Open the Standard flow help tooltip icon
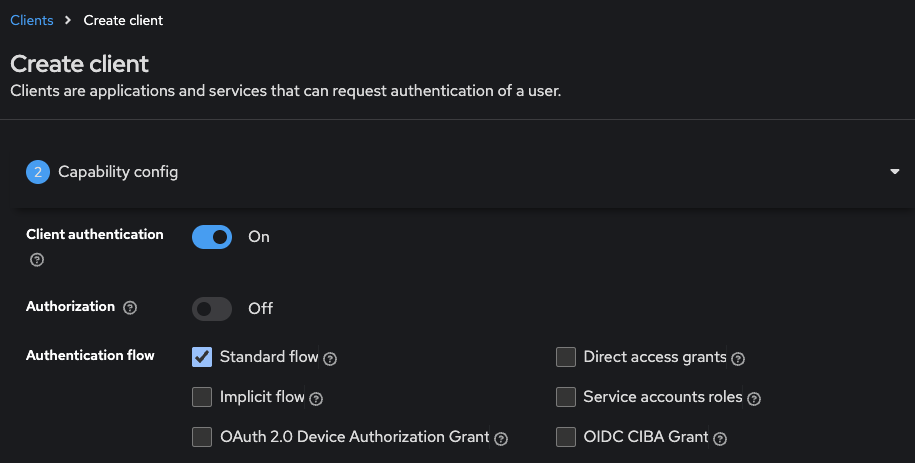The image size is (915, 463). 330,358
